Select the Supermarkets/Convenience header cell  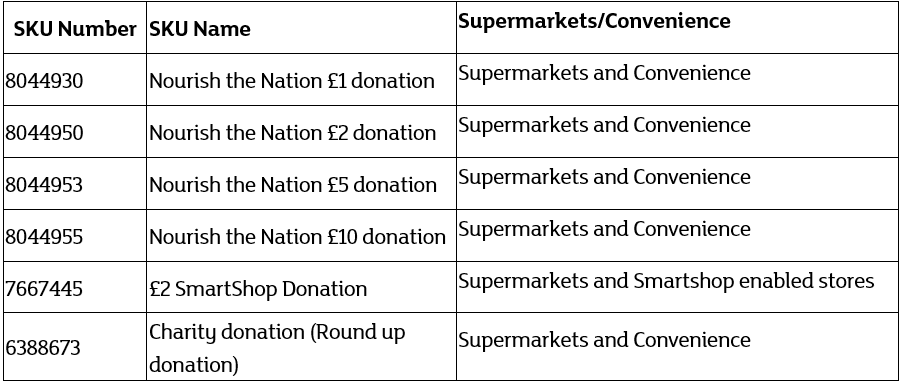coord(677,28)
